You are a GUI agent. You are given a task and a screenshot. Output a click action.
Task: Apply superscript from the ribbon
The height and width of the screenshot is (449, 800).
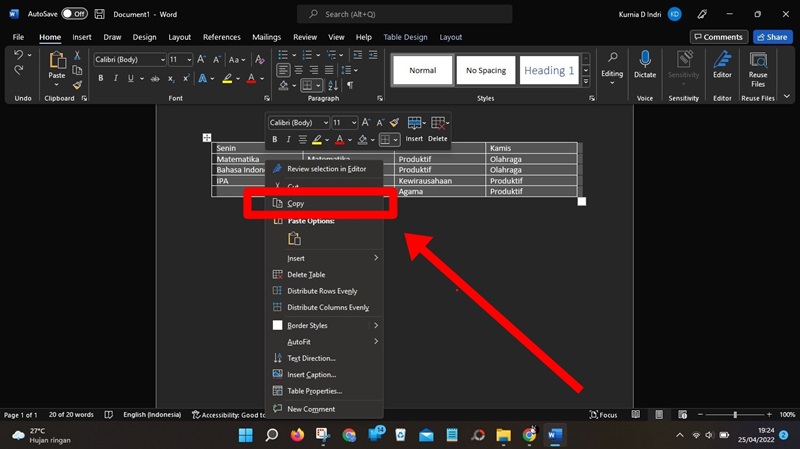point(186,79)
